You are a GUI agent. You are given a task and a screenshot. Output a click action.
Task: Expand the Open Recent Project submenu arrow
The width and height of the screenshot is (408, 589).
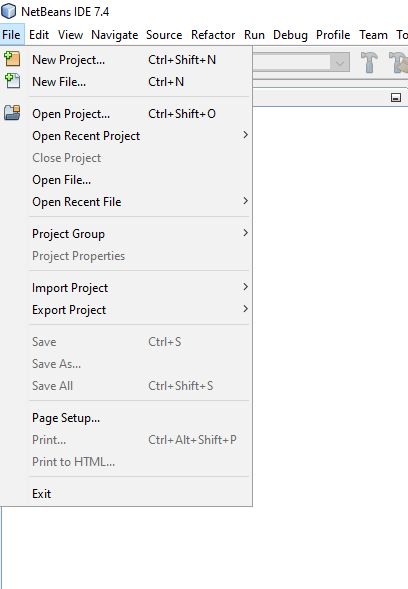click(x=245, y=135)
